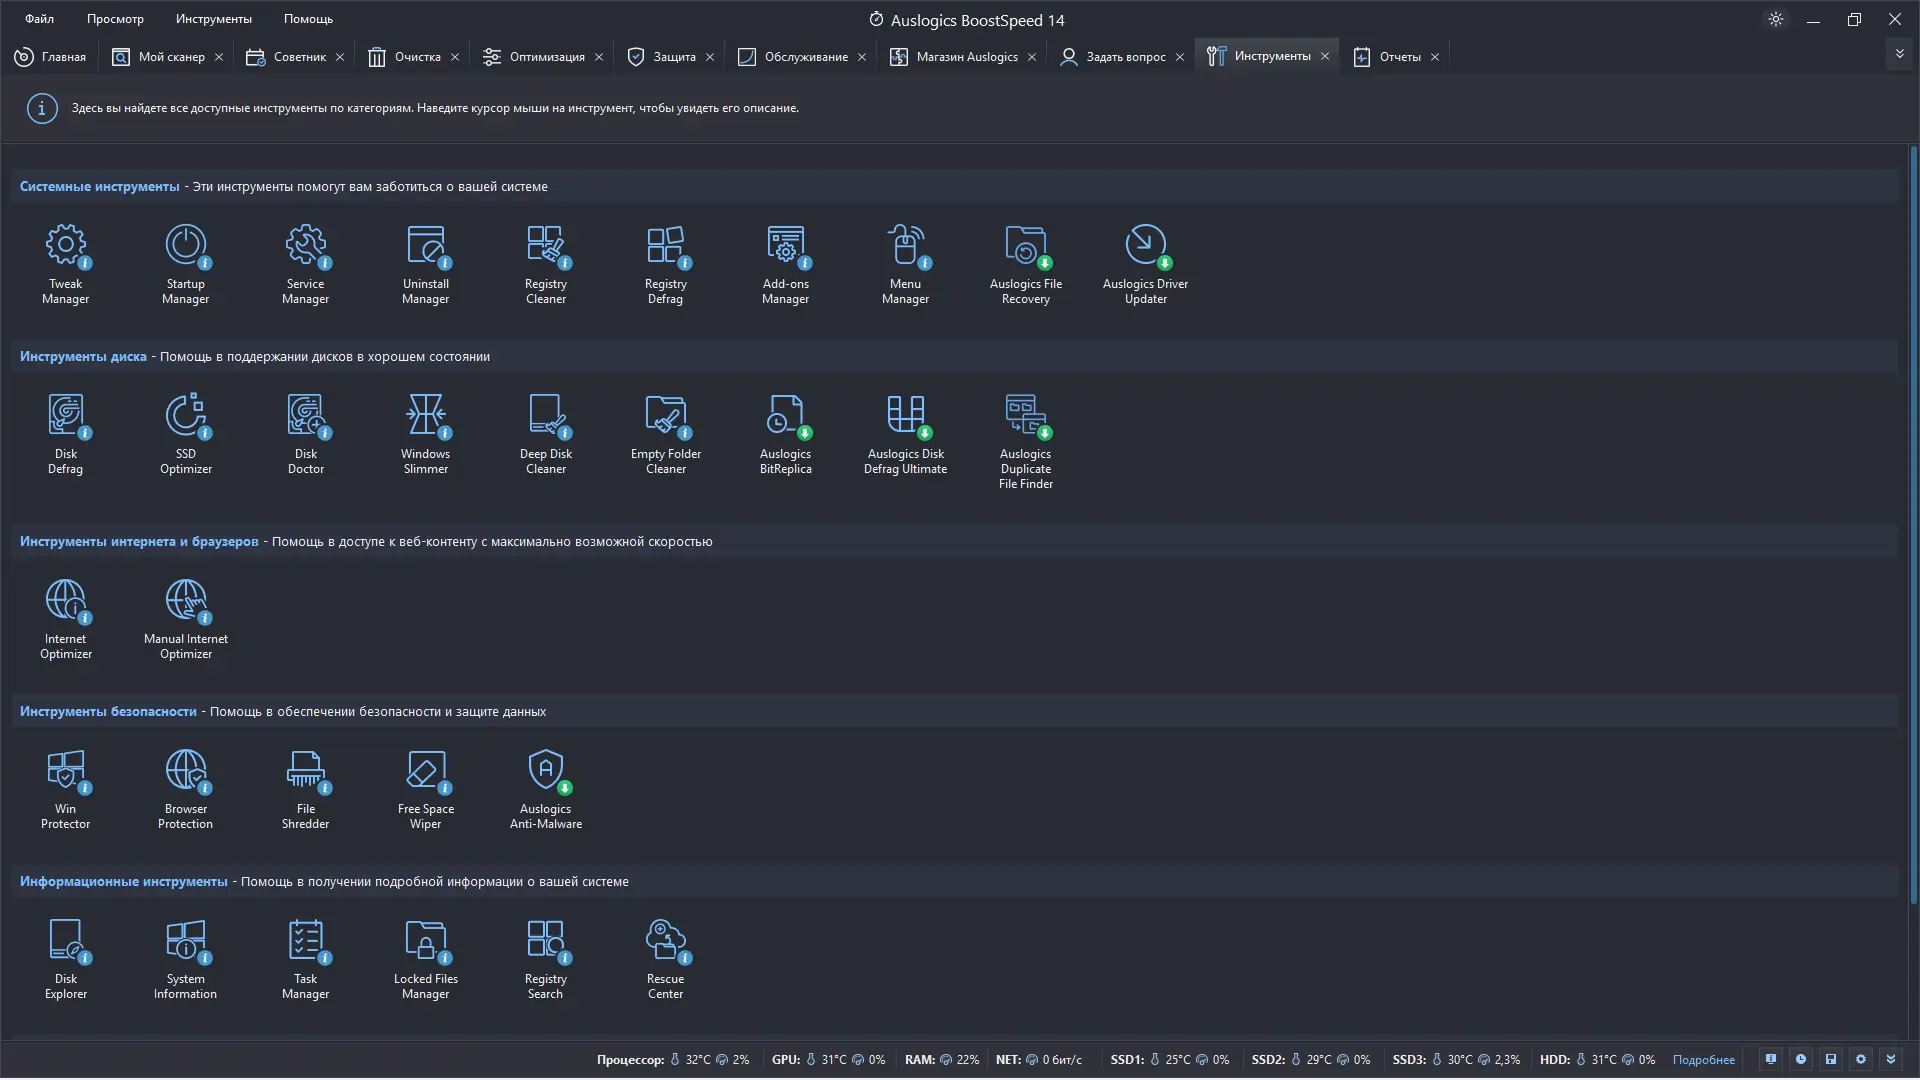Click the Подробнее link in status bar
The width and height of the screenshot is (1920, 1080).
[x=1703, y=1060]
